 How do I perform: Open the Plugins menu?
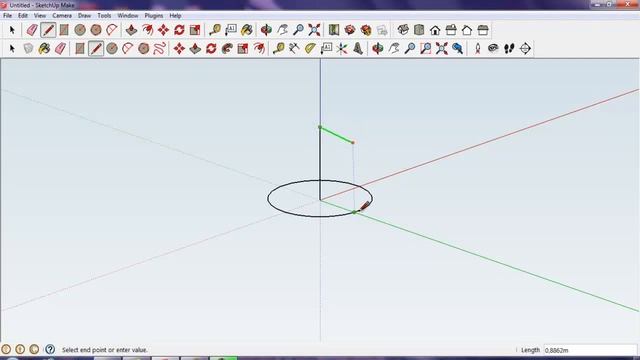pos(154,16)
